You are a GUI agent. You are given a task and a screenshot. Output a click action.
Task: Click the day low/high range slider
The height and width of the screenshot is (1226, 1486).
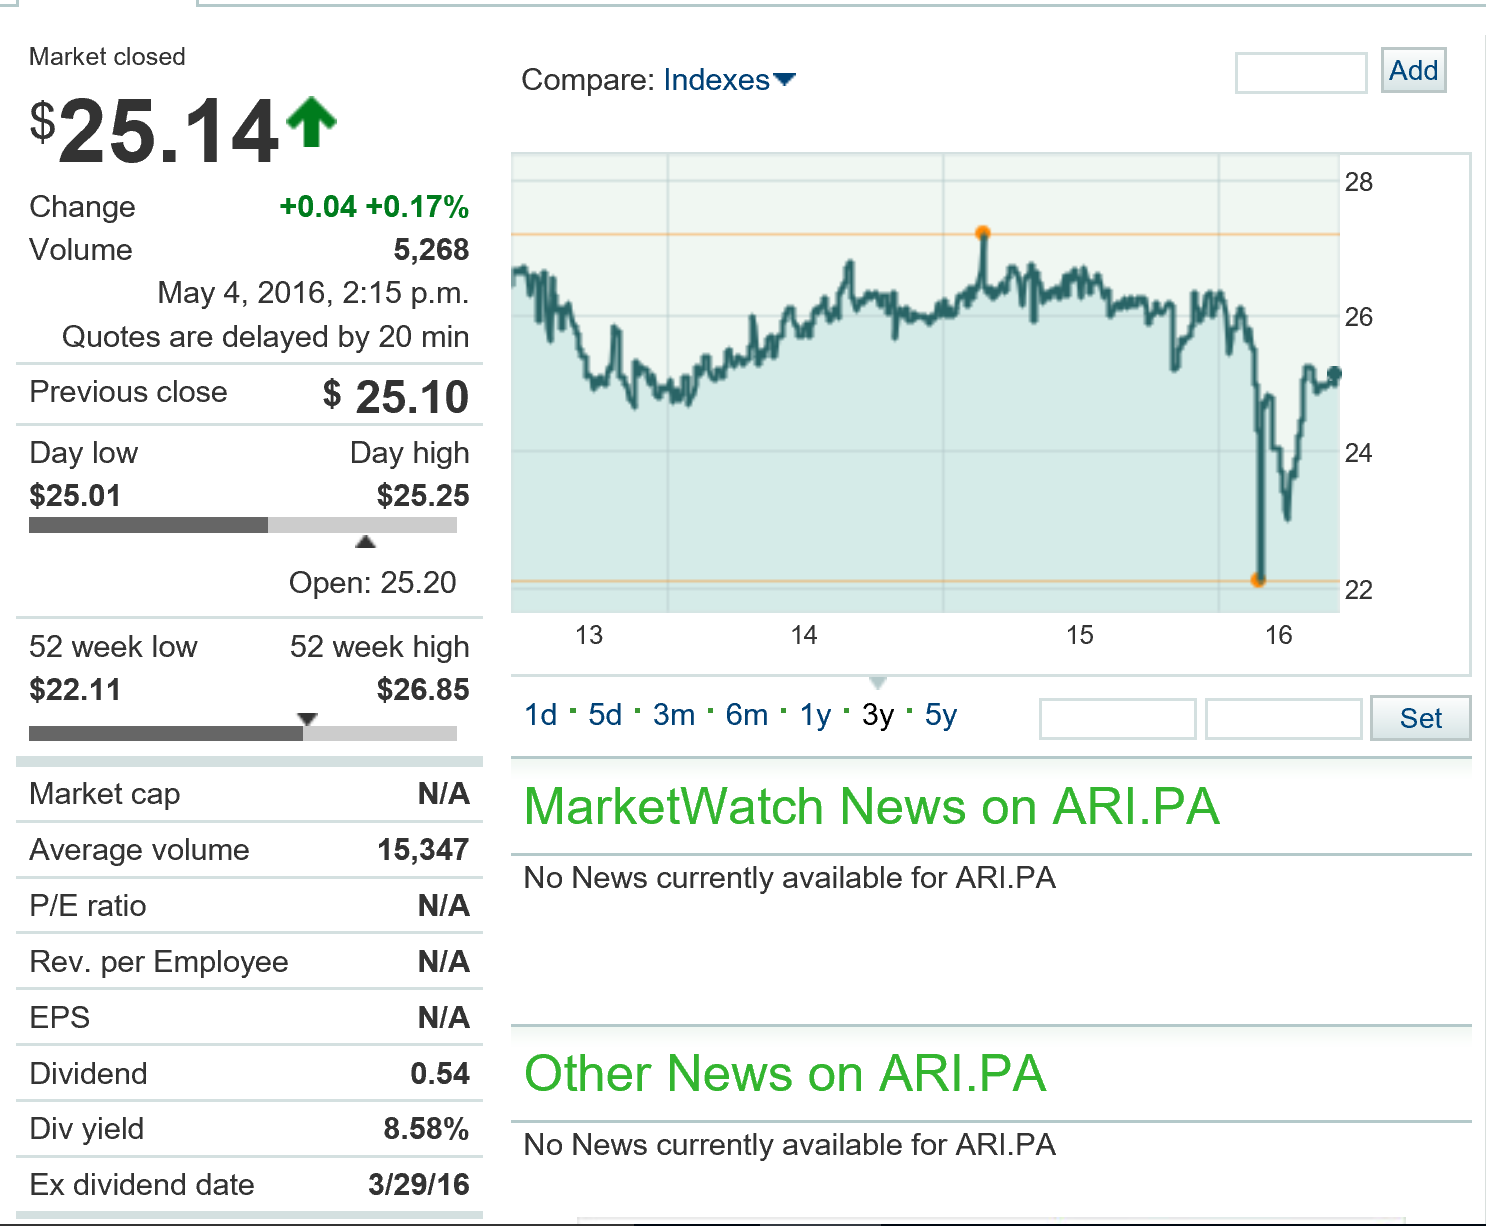pyautogui.click(x=243, y=524)
